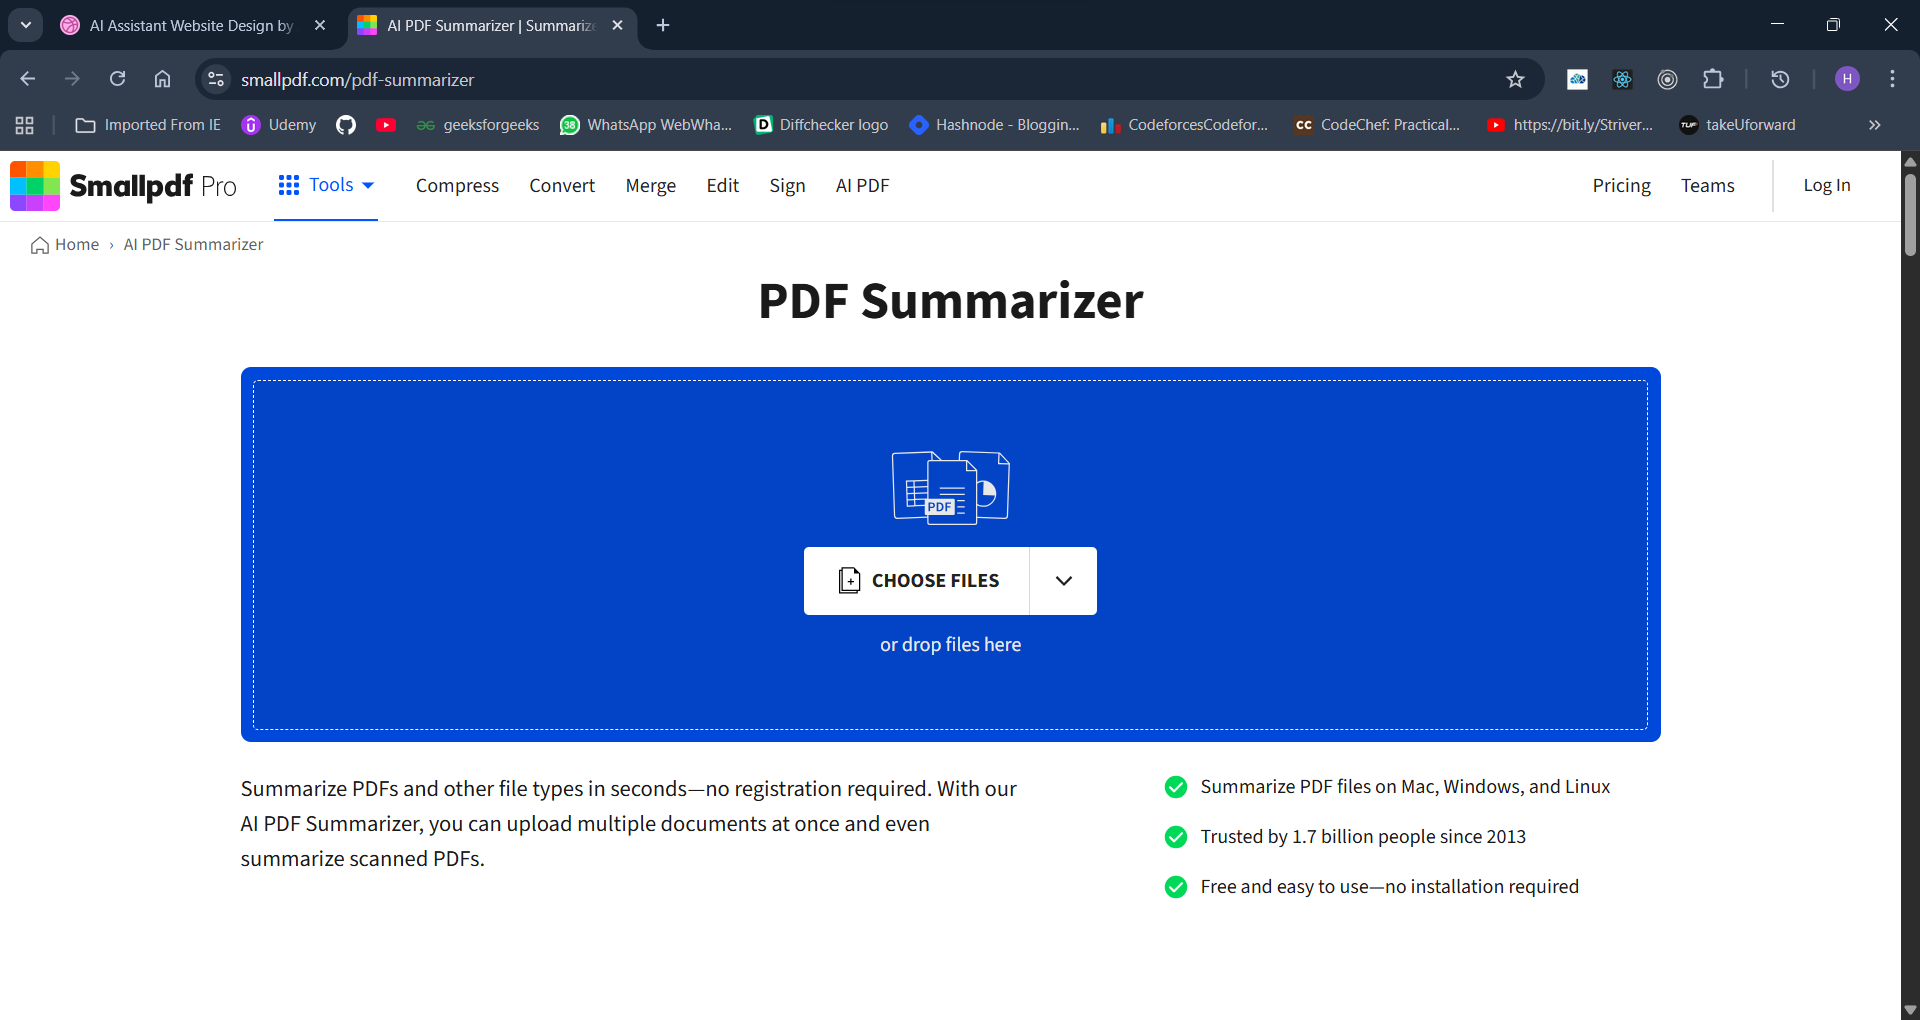The image size is (1920, 1020).
Task: Open the Extensions puzzle icon
Action: pyautogui.click(x=1713, y=79)
